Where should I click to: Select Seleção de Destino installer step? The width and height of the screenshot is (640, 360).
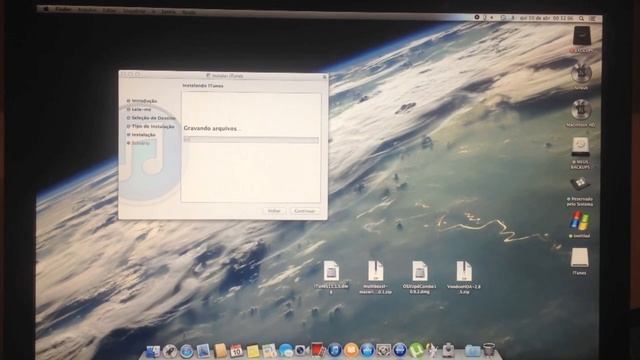pos(153,118)
